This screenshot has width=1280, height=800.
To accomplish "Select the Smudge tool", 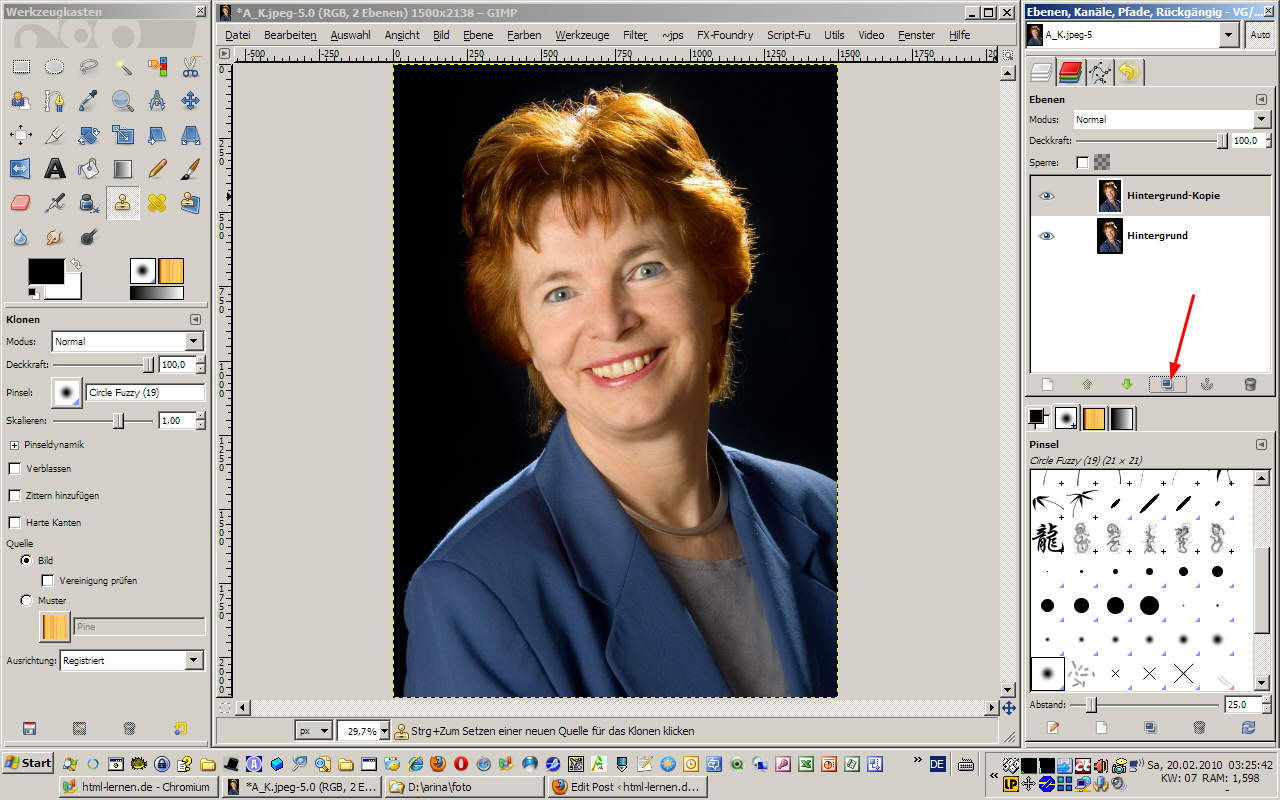I will pyautogui.click(x=55, y=237).
